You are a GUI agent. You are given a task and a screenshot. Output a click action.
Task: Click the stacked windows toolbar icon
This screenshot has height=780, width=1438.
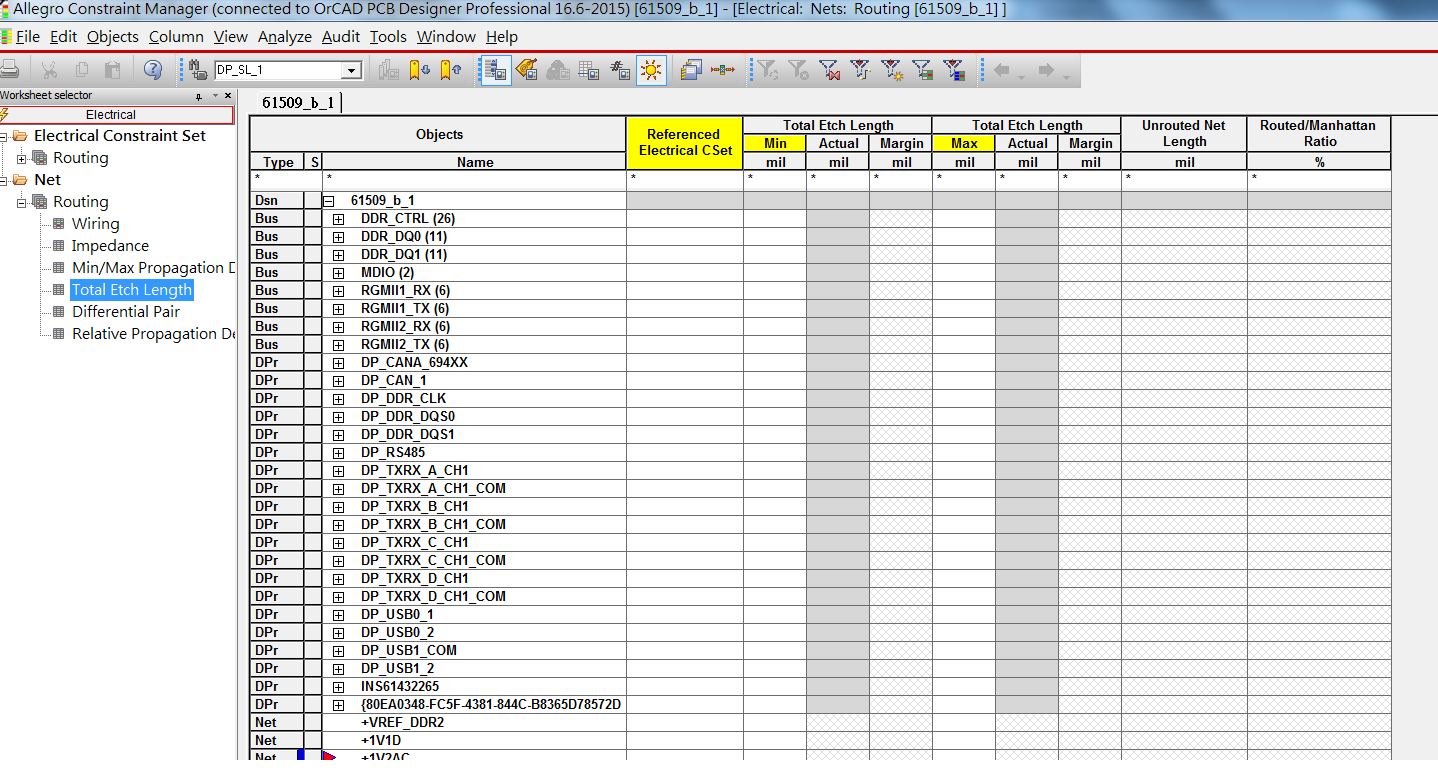click(x=691, y=70)
